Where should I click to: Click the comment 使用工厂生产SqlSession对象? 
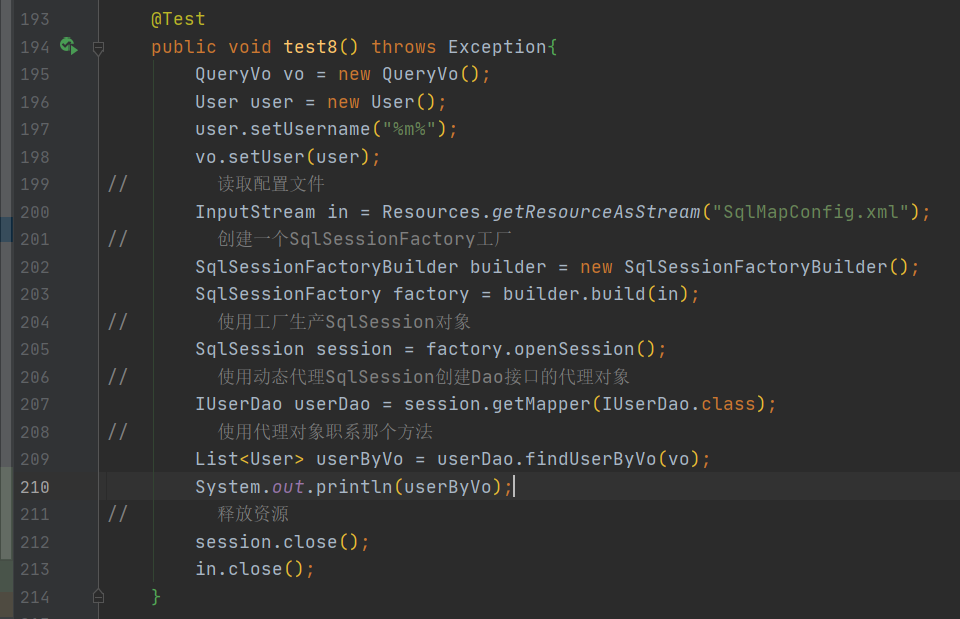tap(344, 321)
